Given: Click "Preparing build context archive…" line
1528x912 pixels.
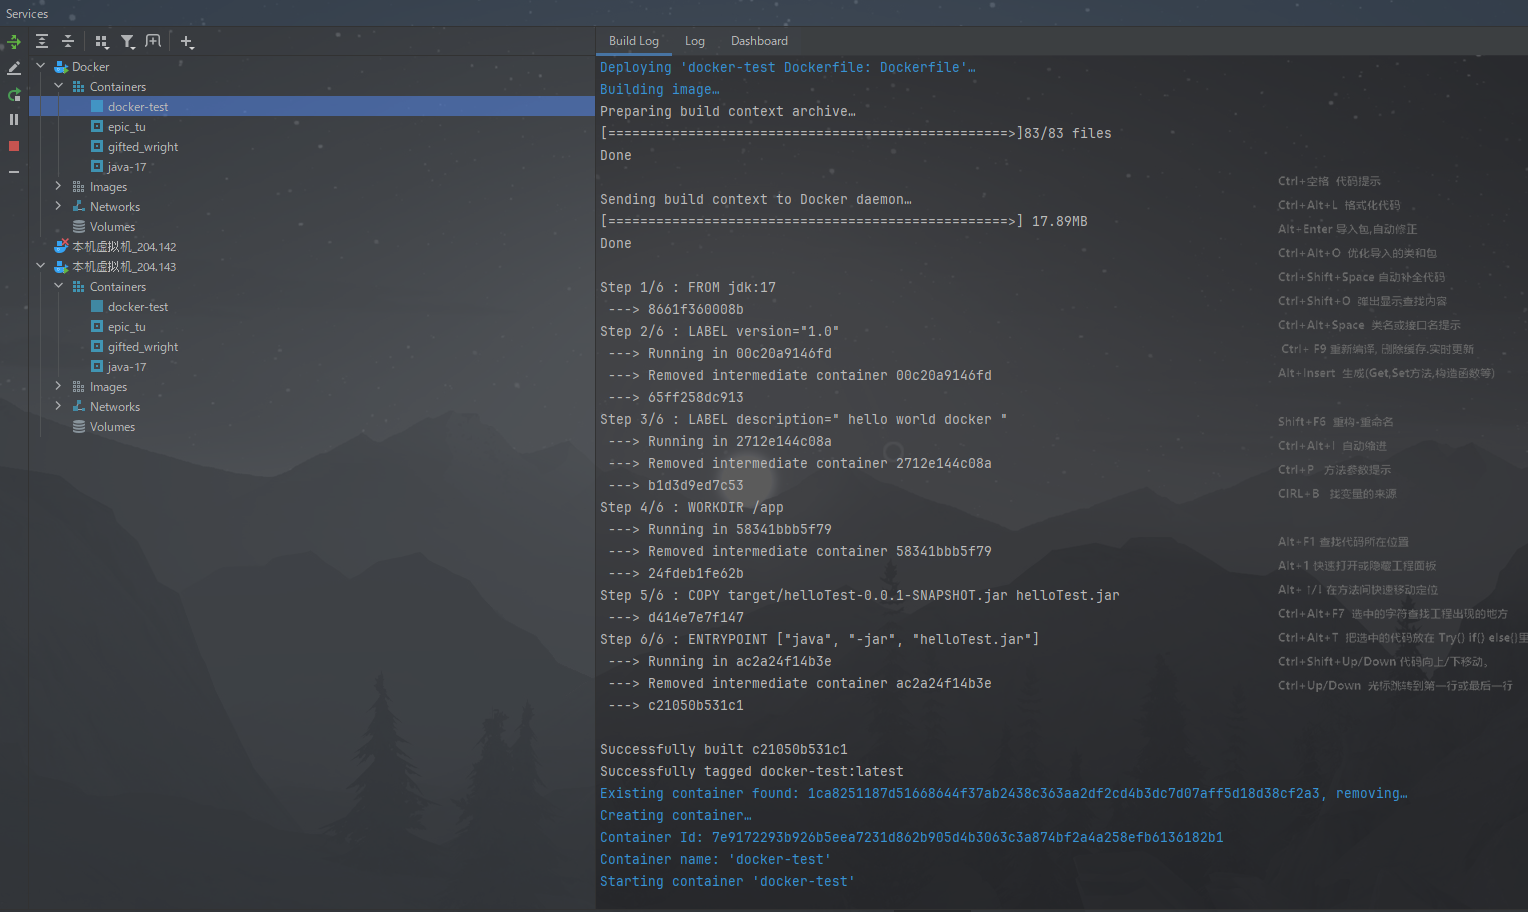Looking at the screenshot, I should (728, 111).
